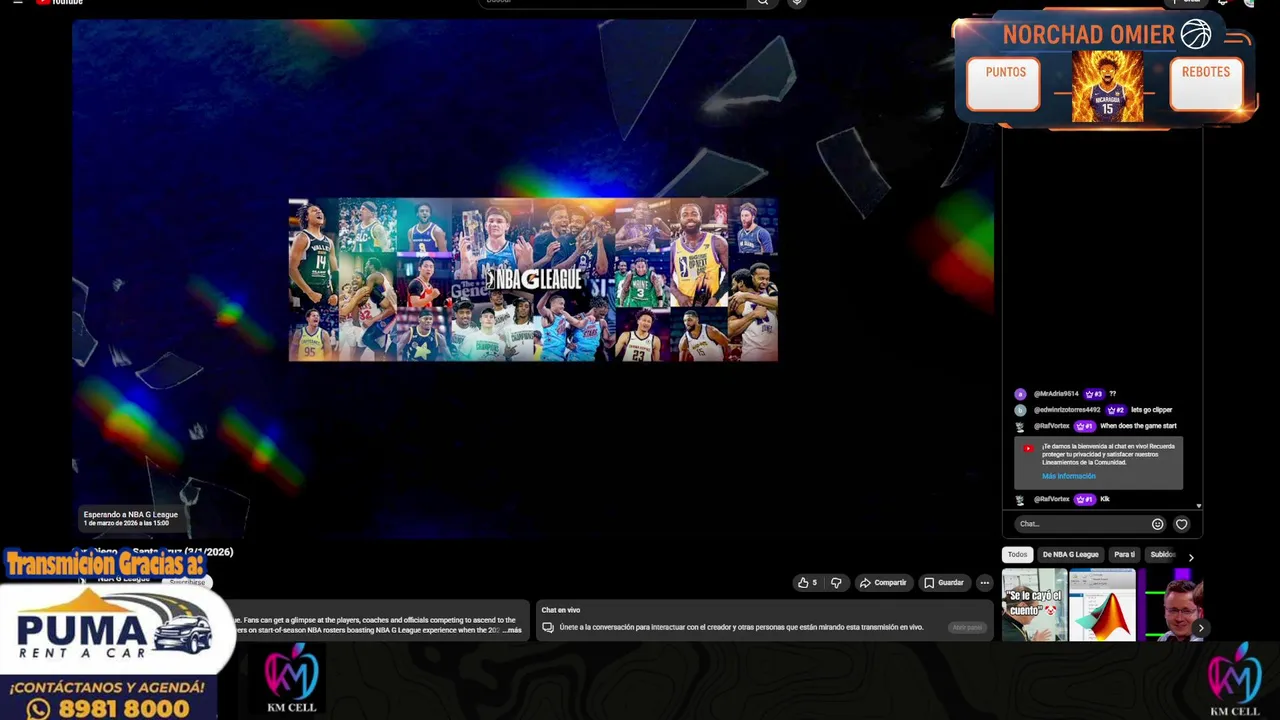
Task: Click @RafVortex's 'Klk' message
Action: 1063,499
